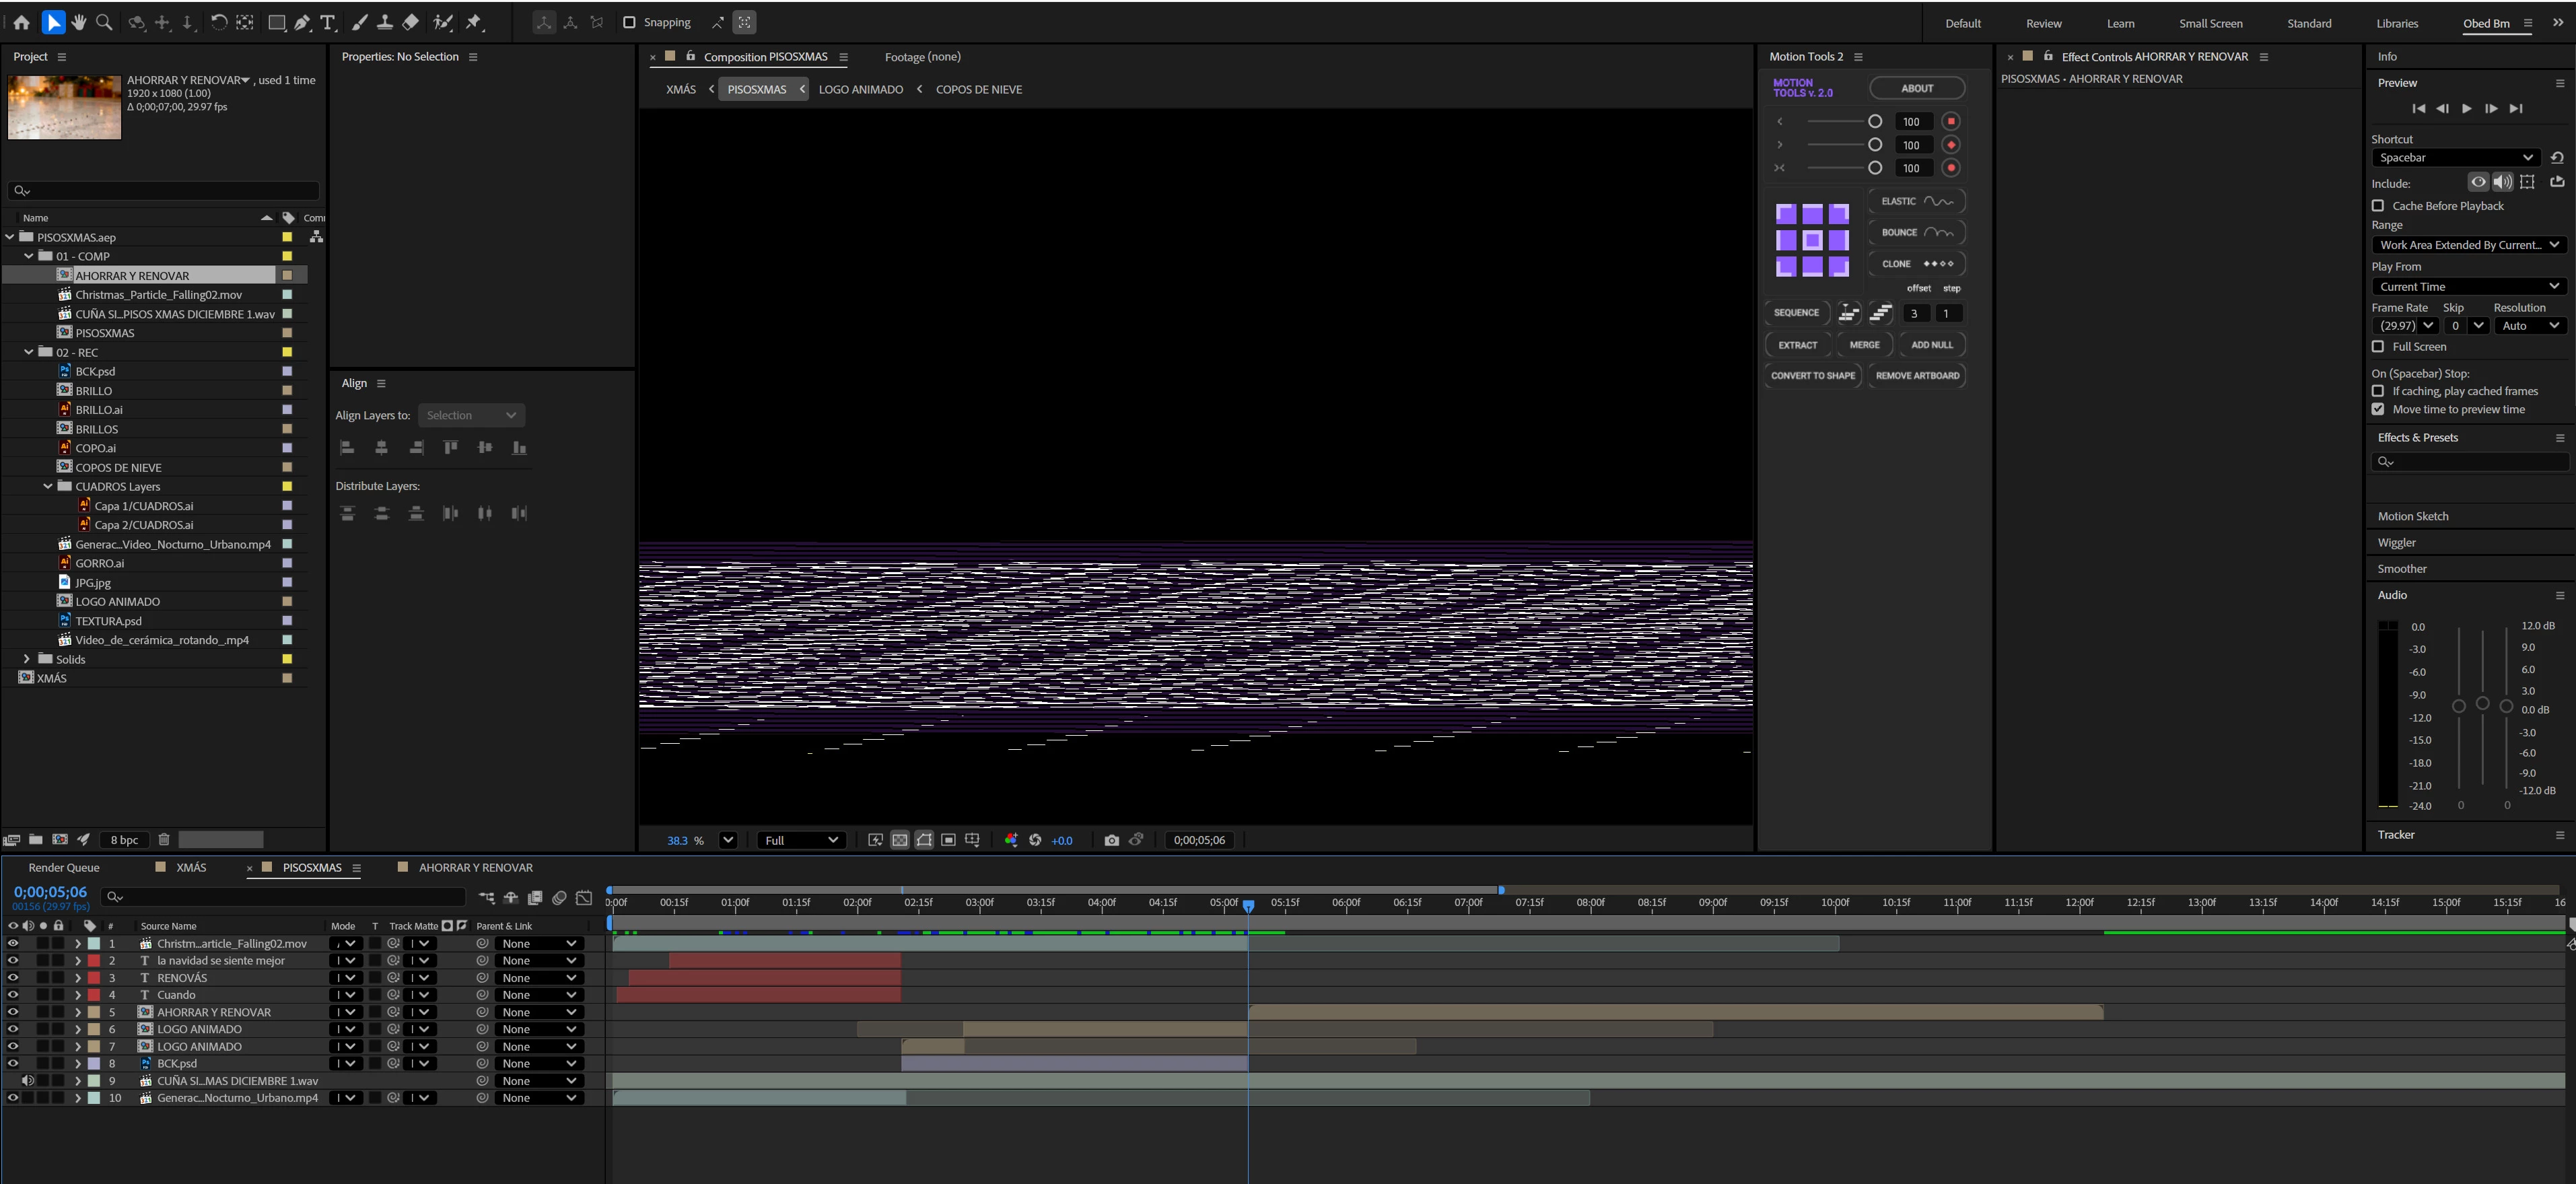Uncheck Move time to preview time
The height and width of the screenshot is (1184, 2576).
[2378, 409]
